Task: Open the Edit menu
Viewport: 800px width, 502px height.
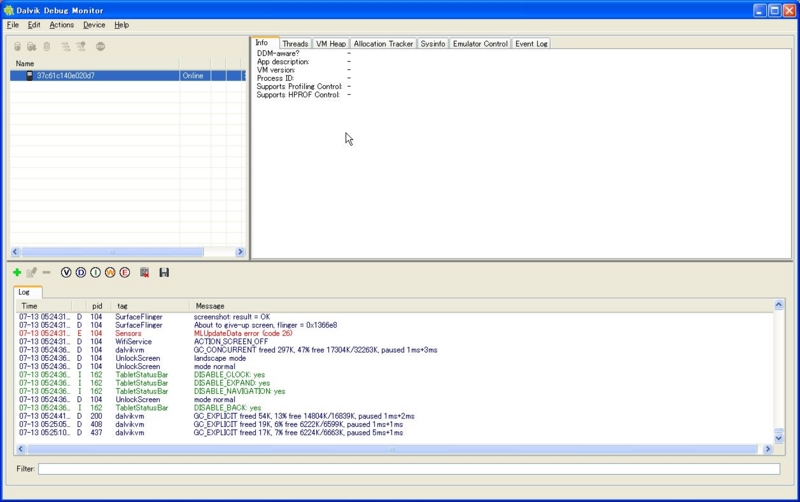Action: [34, 25]
